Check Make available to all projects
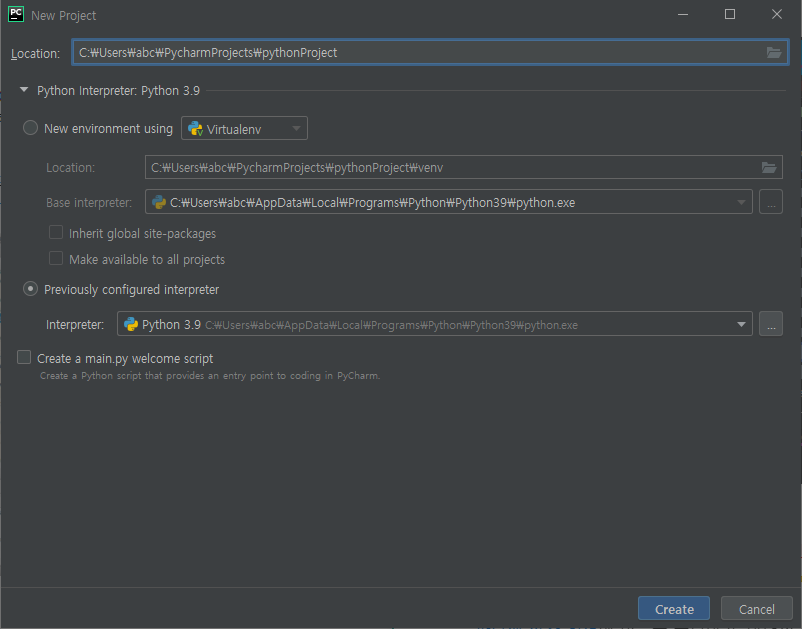 coord(56,258)
